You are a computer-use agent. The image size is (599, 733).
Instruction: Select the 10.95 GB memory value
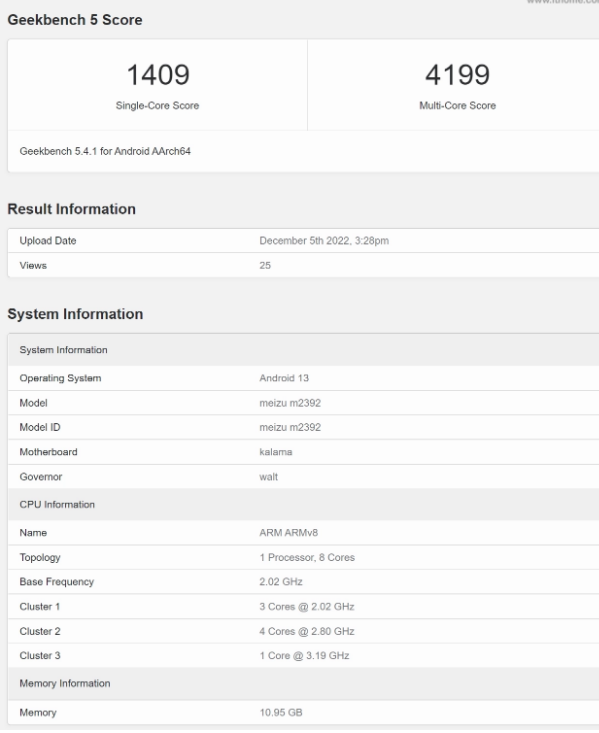point(281,713)
